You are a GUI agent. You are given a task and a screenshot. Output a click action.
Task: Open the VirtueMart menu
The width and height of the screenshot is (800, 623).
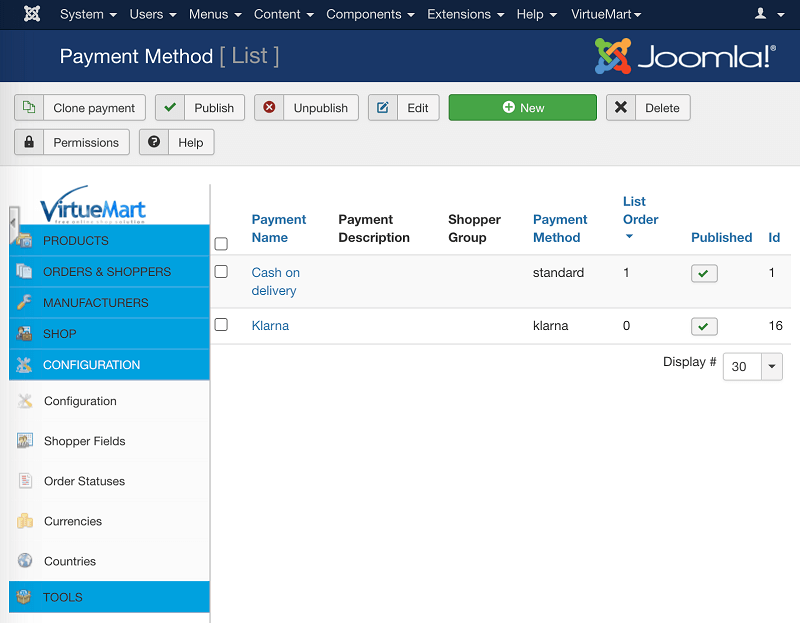(x=606, y=14)
